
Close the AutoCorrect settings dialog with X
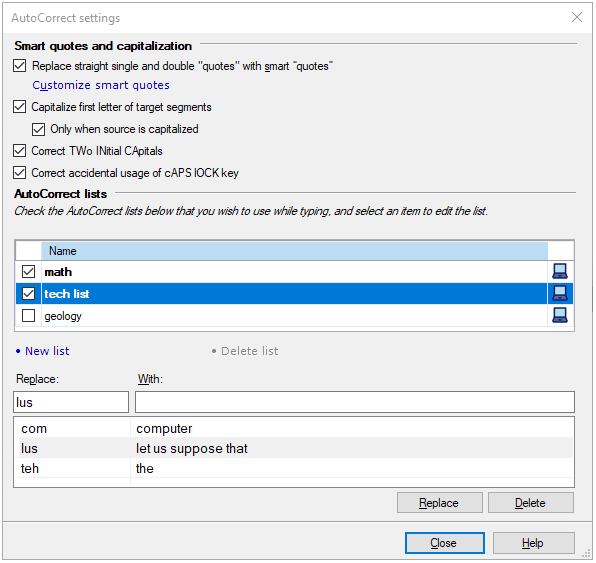[x=577, y=17]
